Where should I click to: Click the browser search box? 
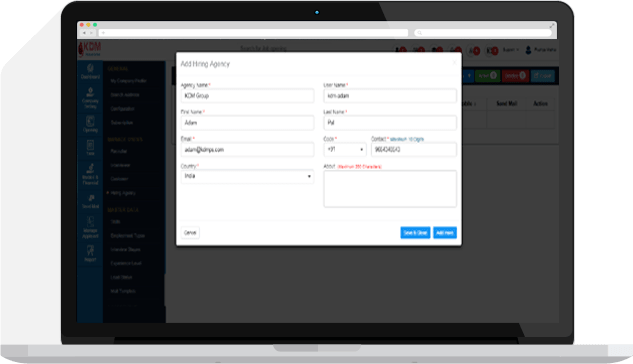(483, 33)
